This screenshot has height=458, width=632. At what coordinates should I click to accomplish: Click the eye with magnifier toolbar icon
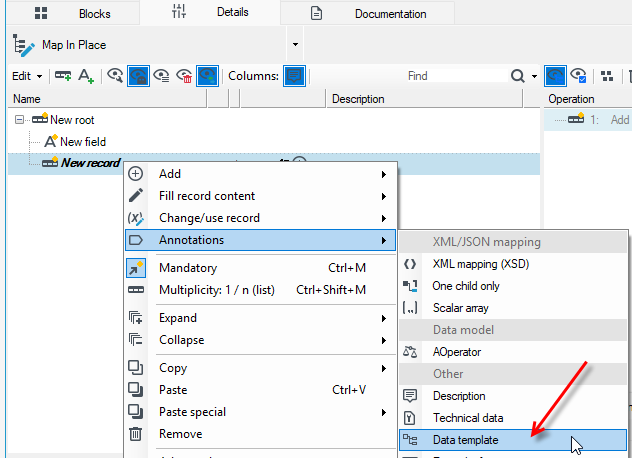pos(115,76)
